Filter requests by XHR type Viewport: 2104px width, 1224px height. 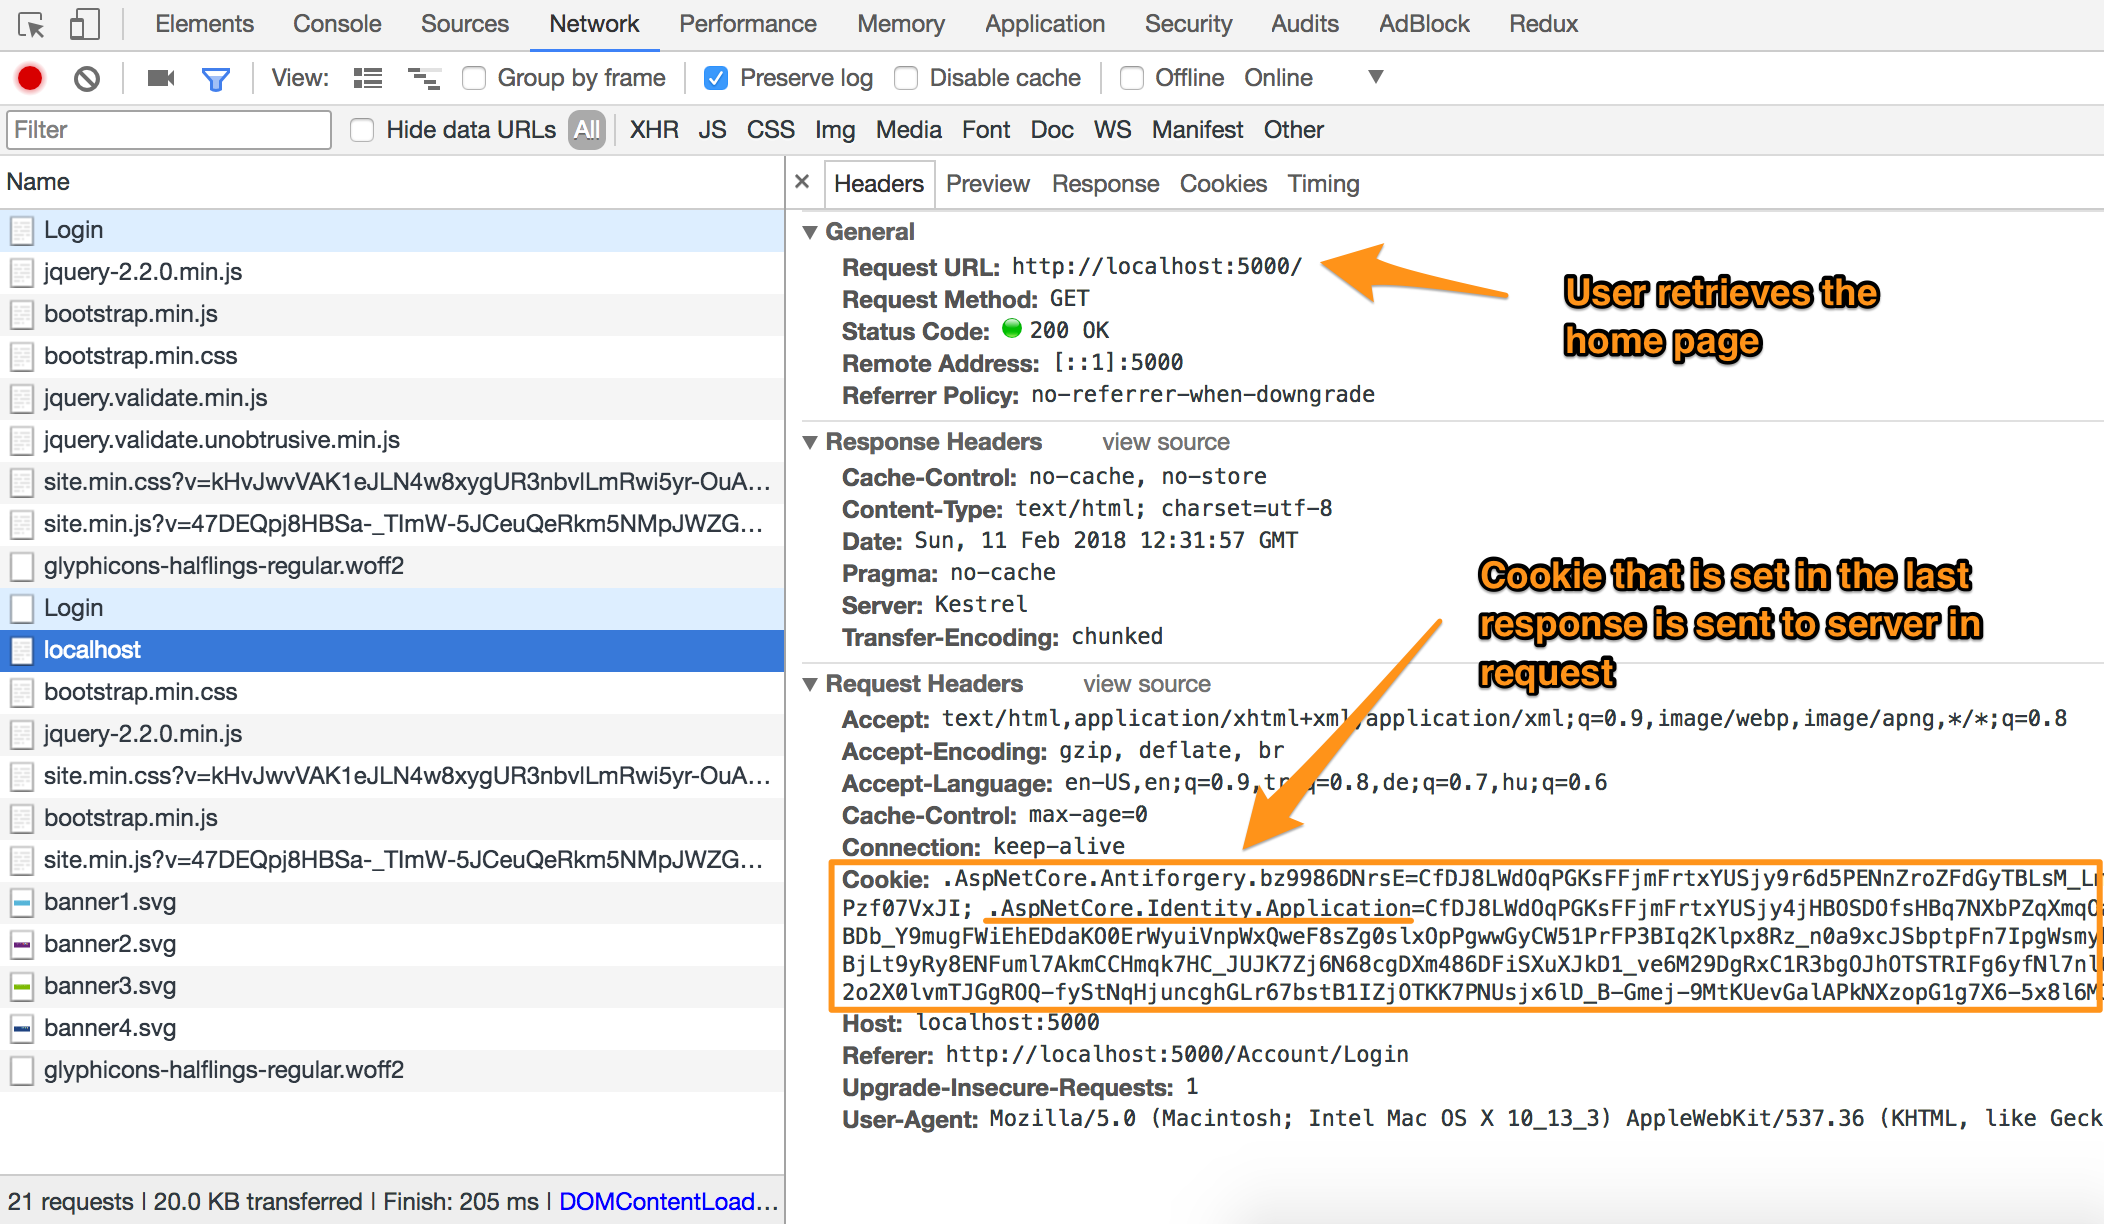point(654,130)
